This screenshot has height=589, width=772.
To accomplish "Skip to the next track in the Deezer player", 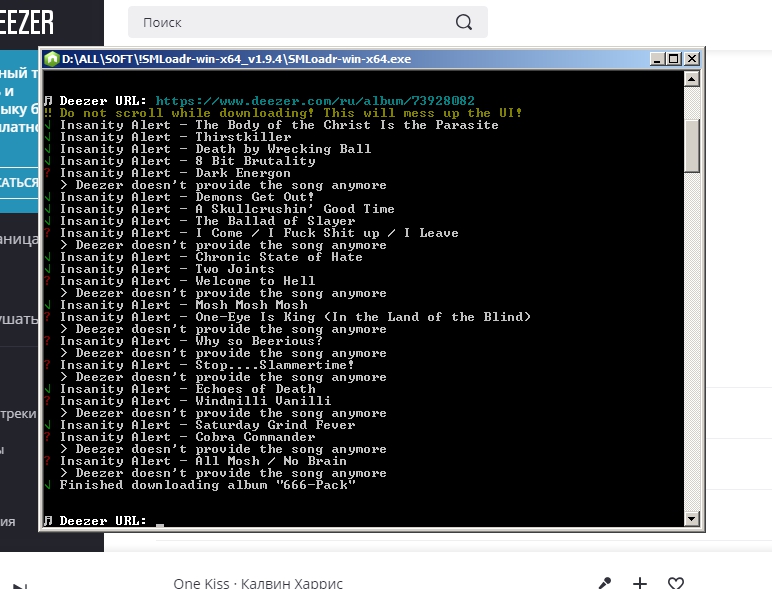I will 20,586.
